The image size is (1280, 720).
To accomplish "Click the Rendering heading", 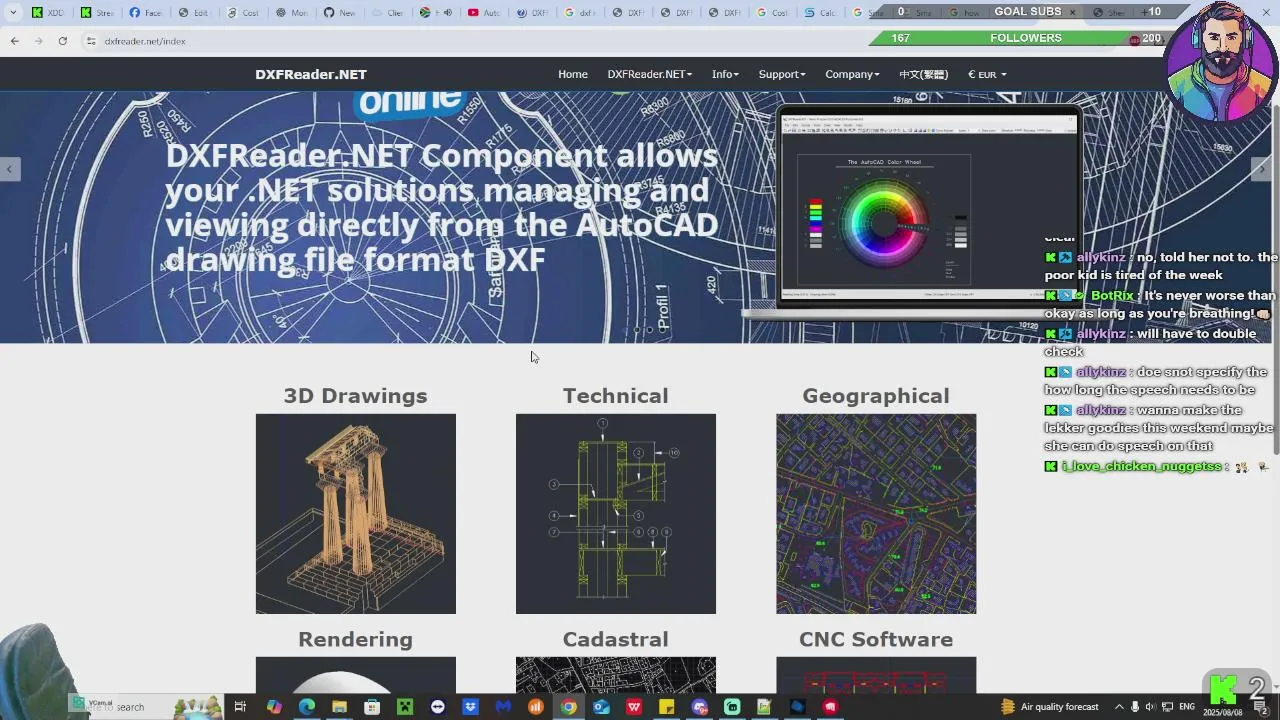I will pyautogui.click(x=355, y=639).
